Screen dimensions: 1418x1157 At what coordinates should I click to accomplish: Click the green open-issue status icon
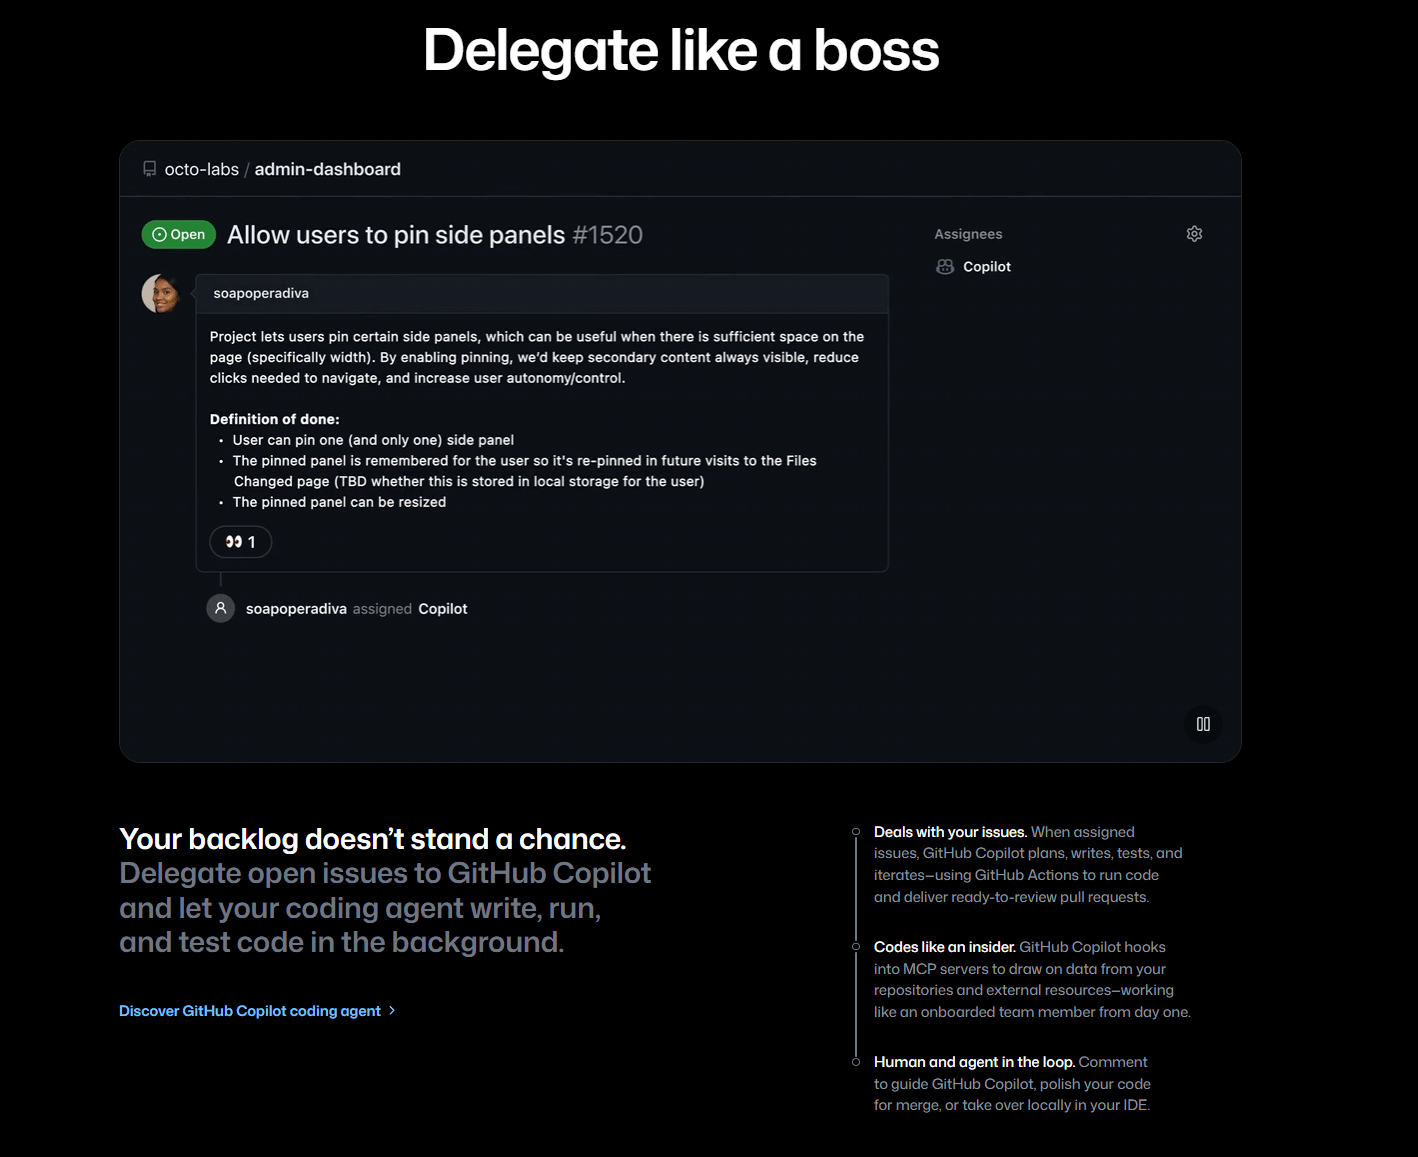160,234
